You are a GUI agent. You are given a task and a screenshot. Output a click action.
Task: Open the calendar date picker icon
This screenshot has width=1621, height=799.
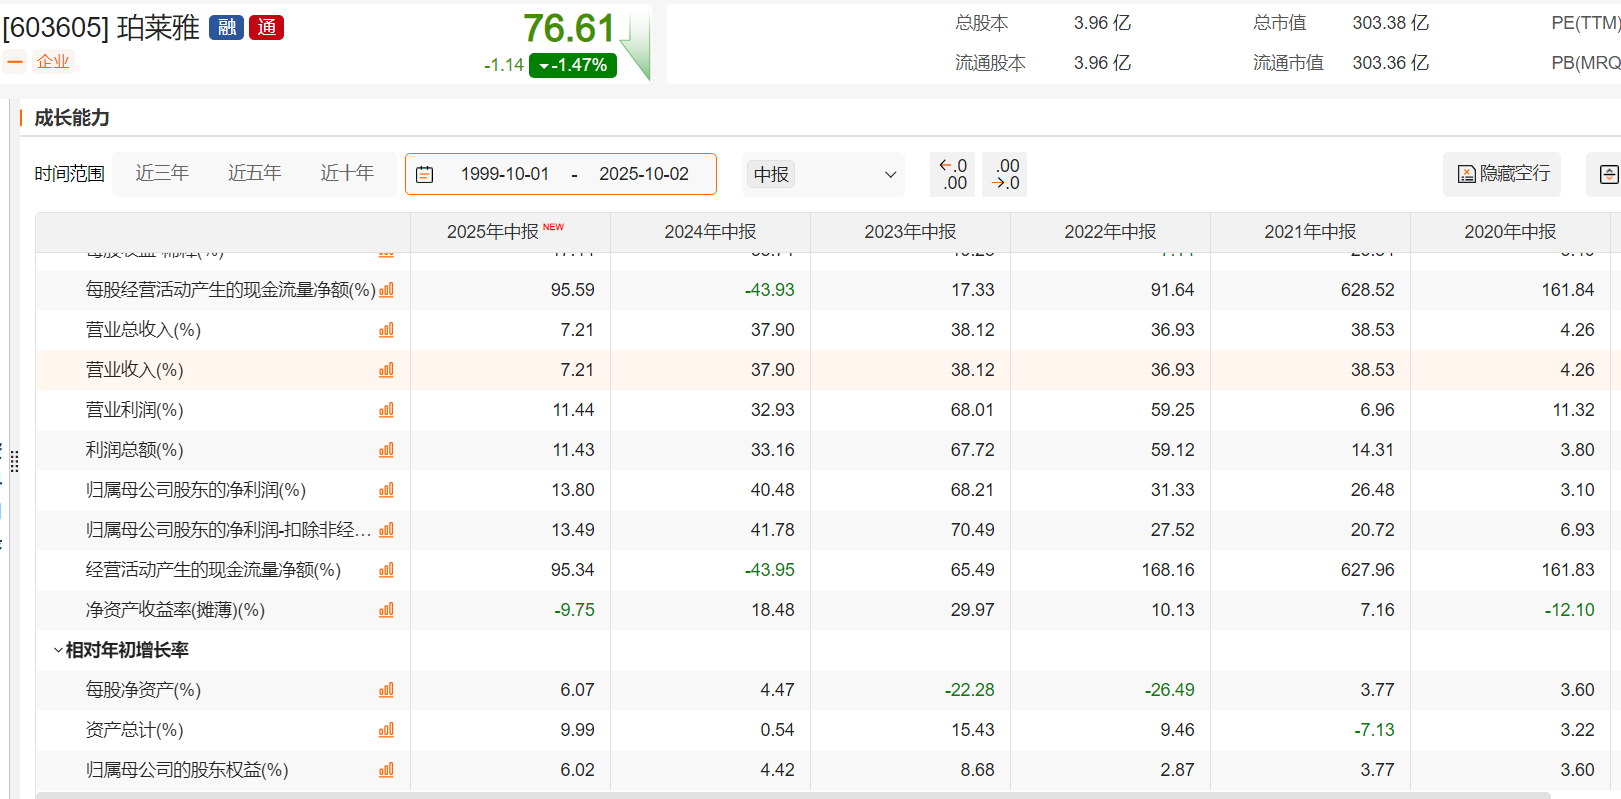pyautogui.click(x=425, y=174)
